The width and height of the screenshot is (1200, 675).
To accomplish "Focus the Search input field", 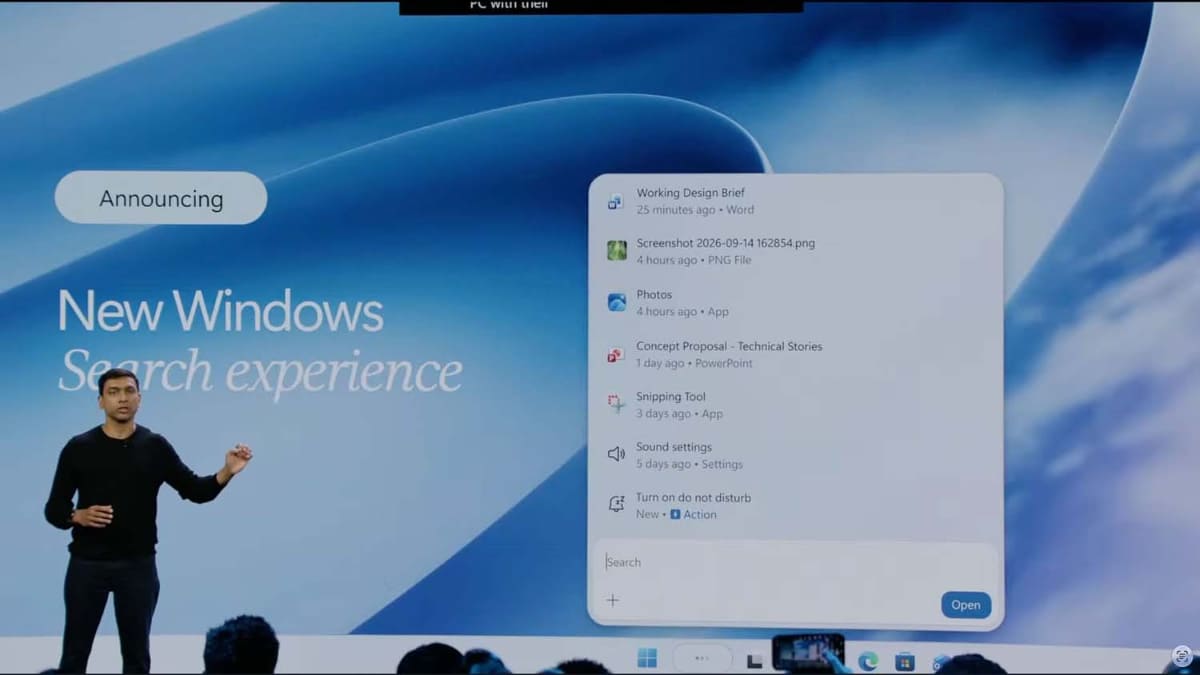I will click(x=796, y=562).
